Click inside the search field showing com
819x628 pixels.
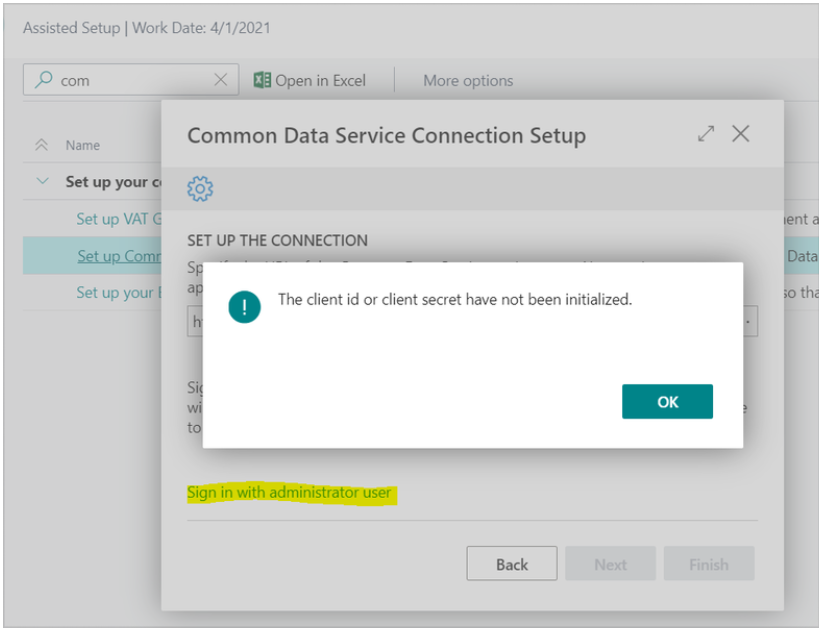point(120,81)
